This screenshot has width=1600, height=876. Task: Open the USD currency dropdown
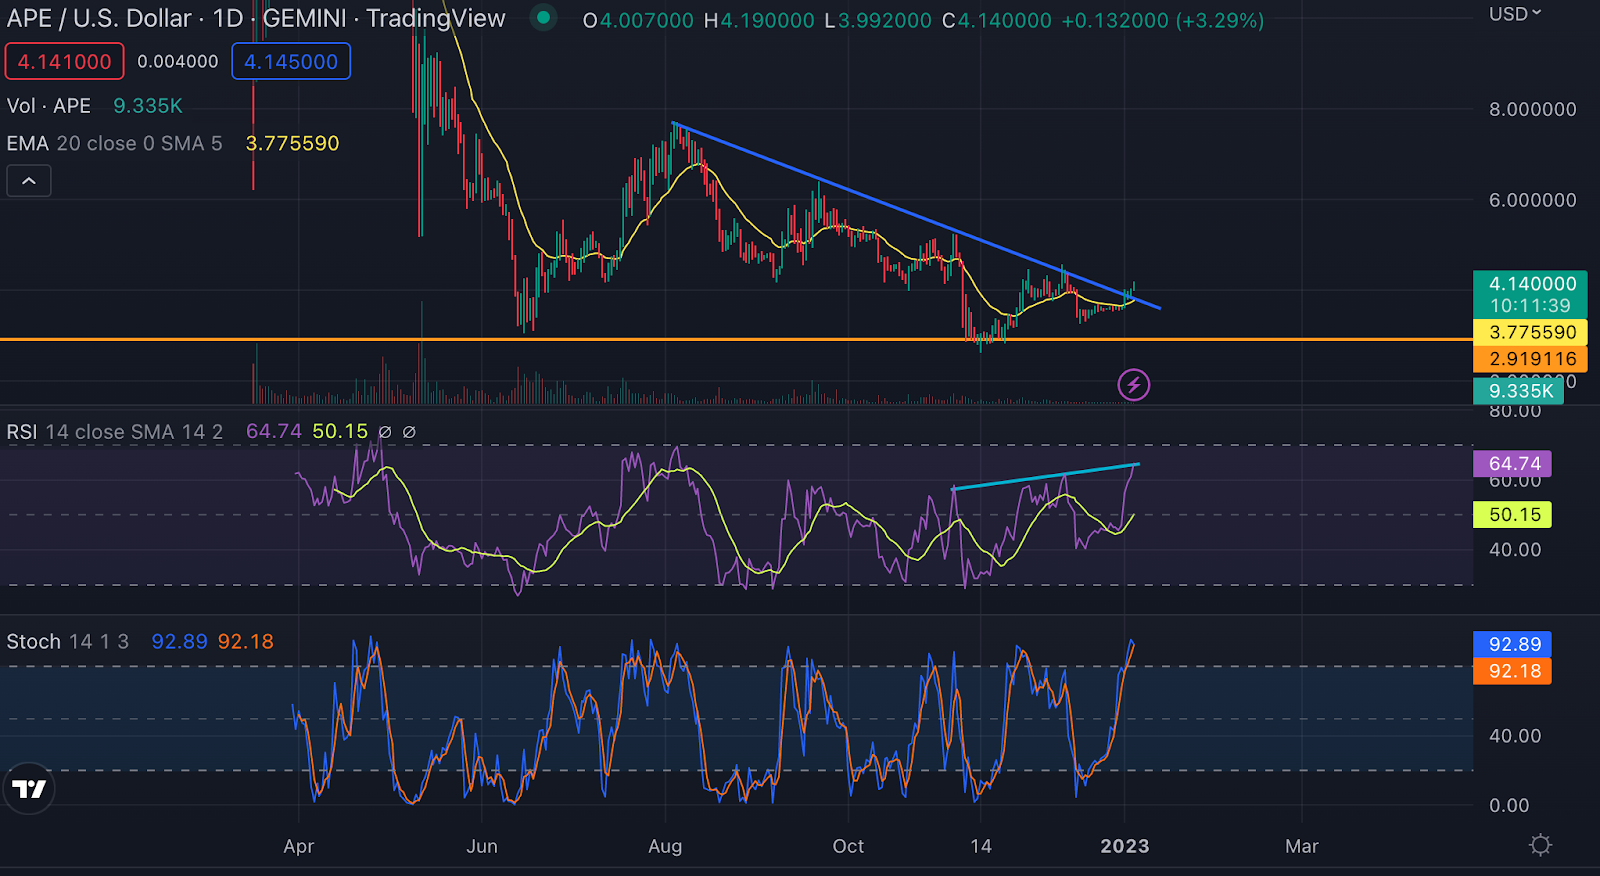click(1515, 14)
